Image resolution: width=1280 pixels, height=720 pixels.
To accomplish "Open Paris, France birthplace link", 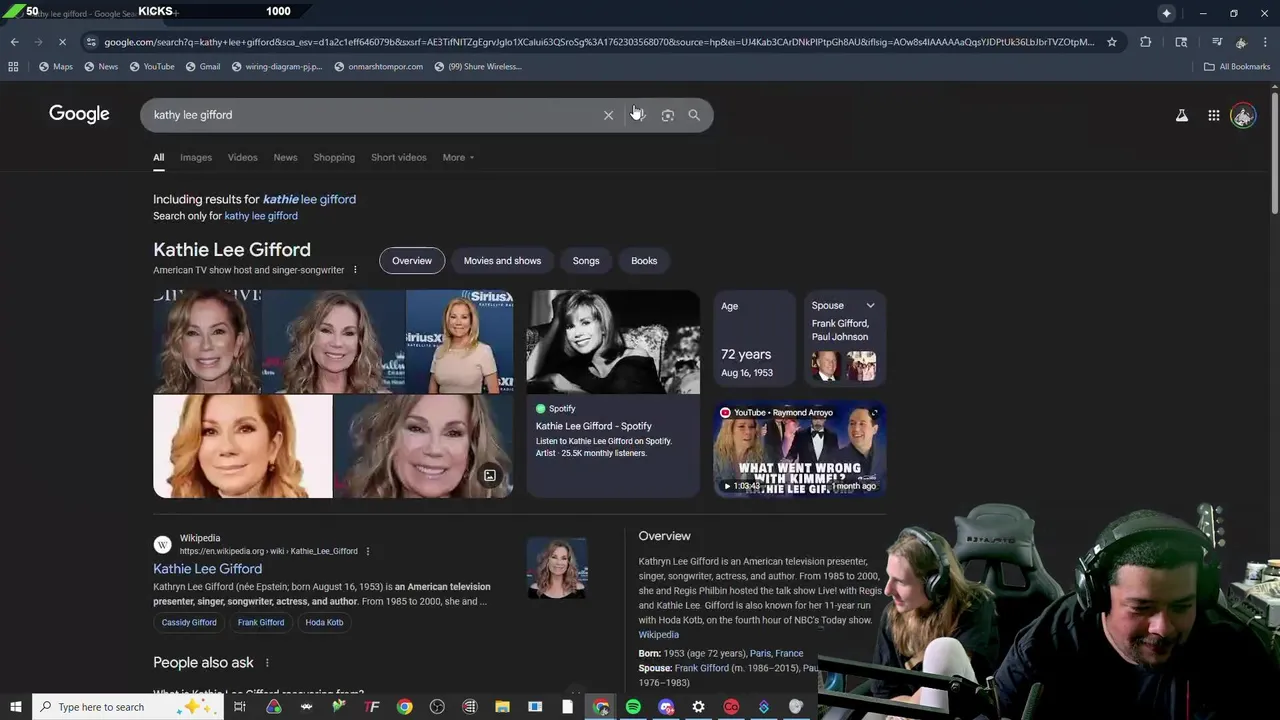I will (776, 654).
